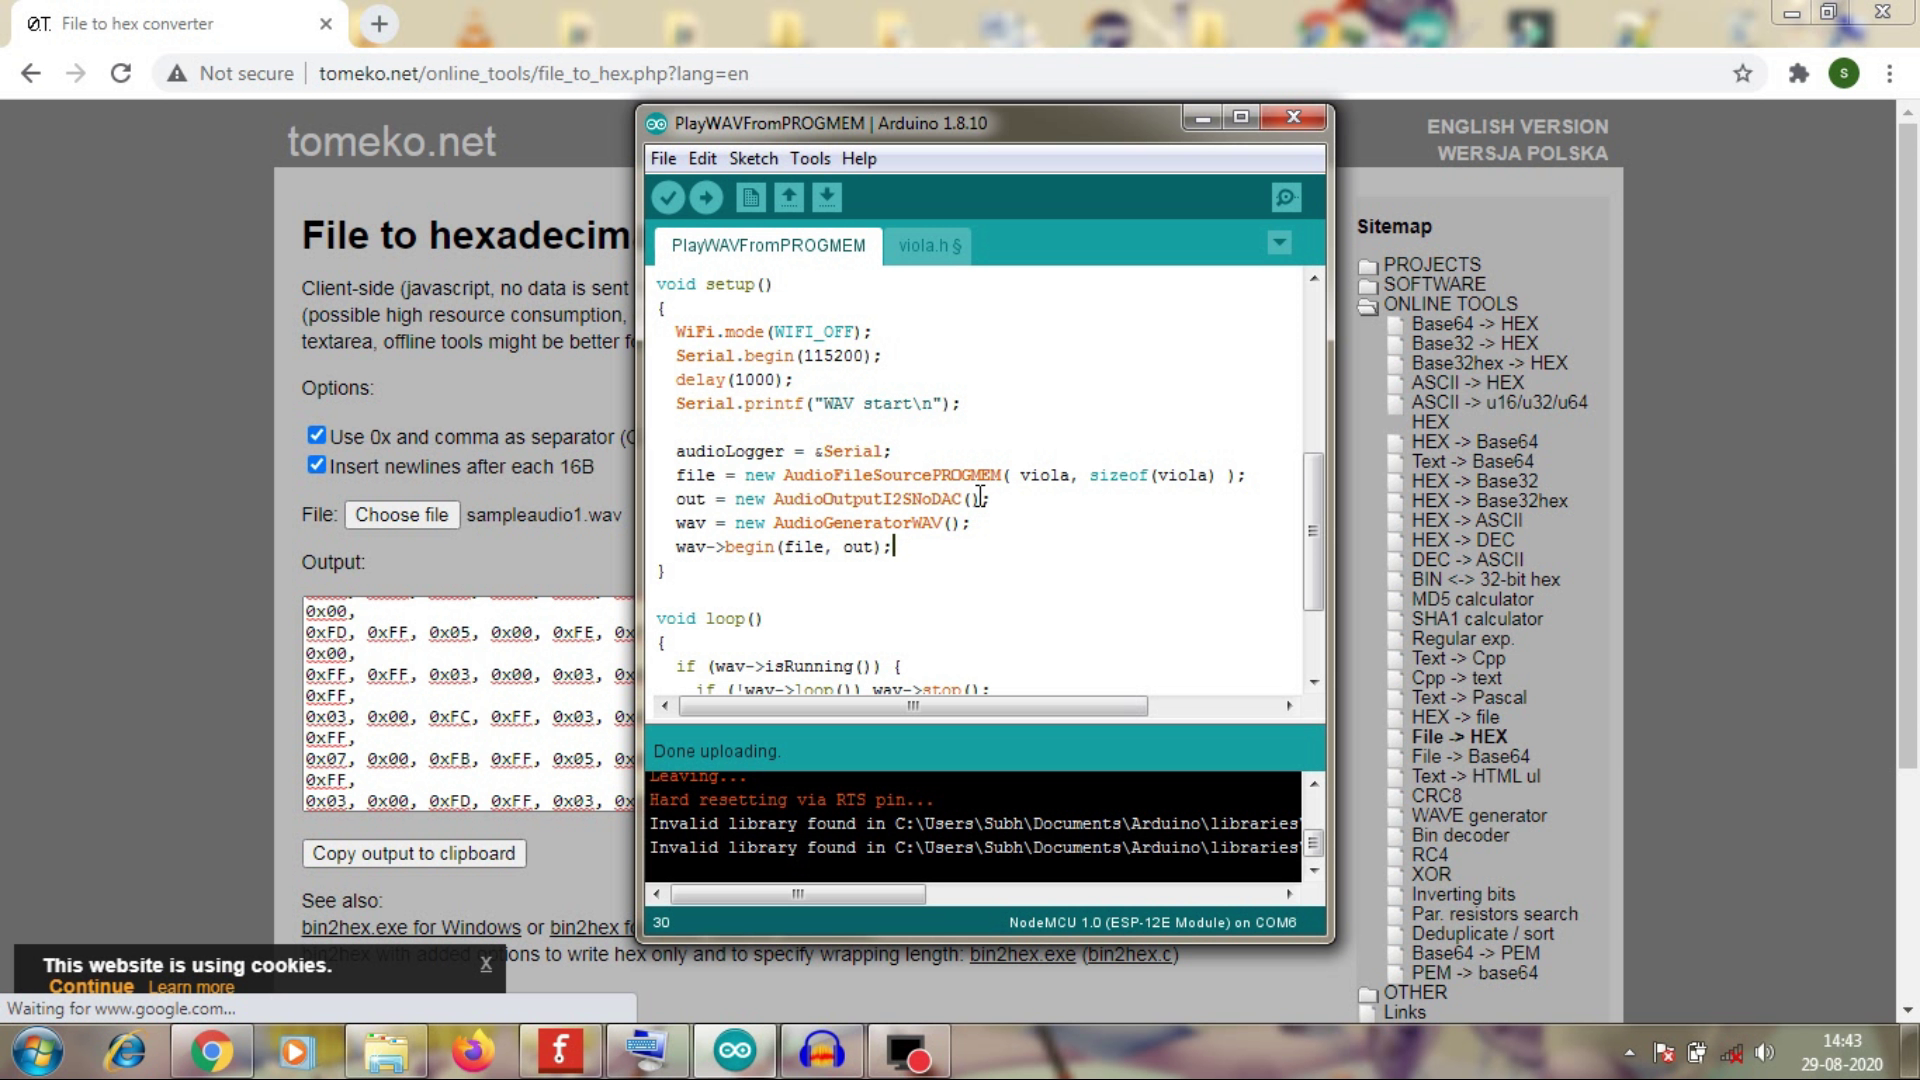Open the bin2hex.exe for Windows link
The image size is (1920, 1080).
[x=411, y=928]
